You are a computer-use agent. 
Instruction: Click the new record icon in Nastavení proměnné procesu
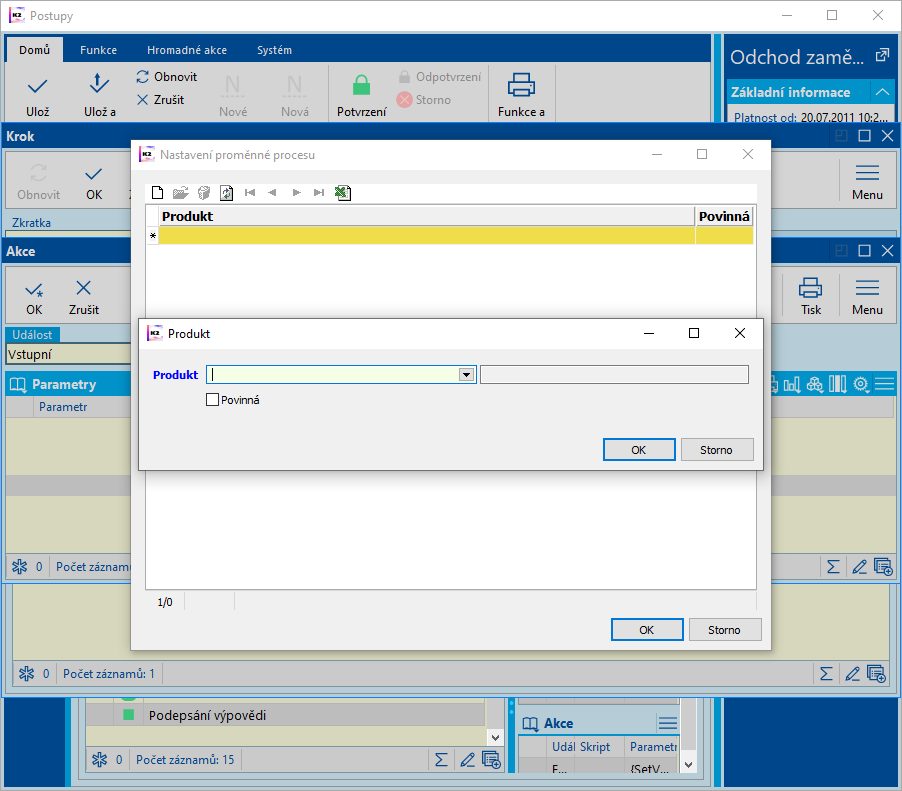click(157, 193)
